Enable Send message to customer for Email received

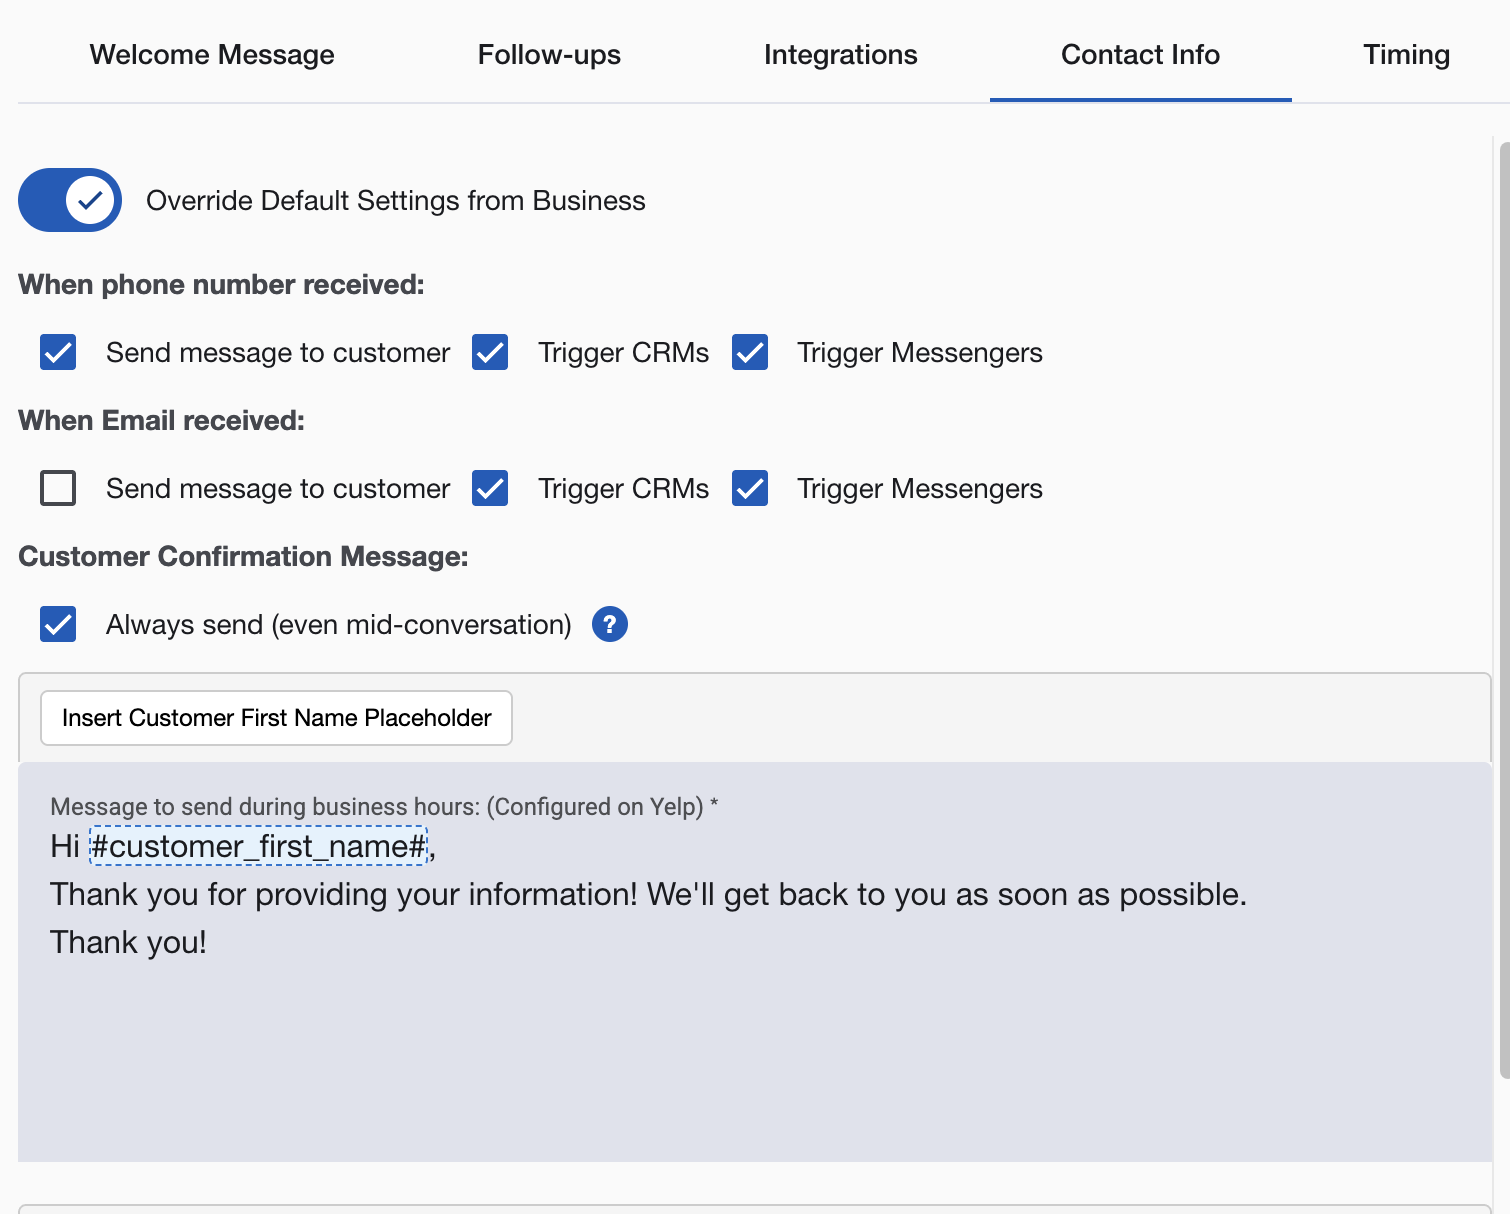tap(57, 488)
